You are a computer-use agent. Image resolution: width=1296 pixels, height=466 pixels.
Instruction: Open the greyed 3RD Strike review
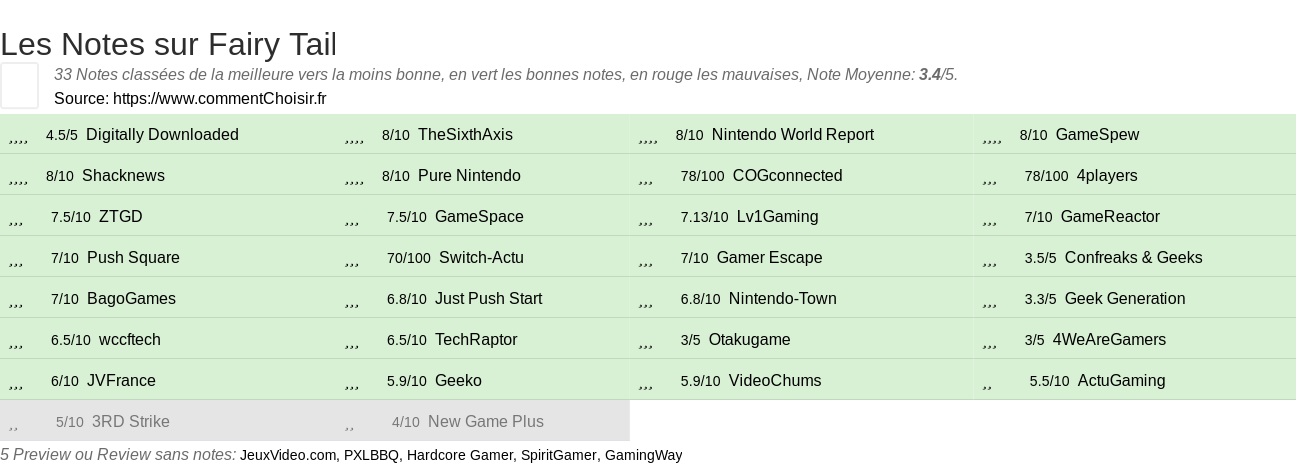(131, 422)
